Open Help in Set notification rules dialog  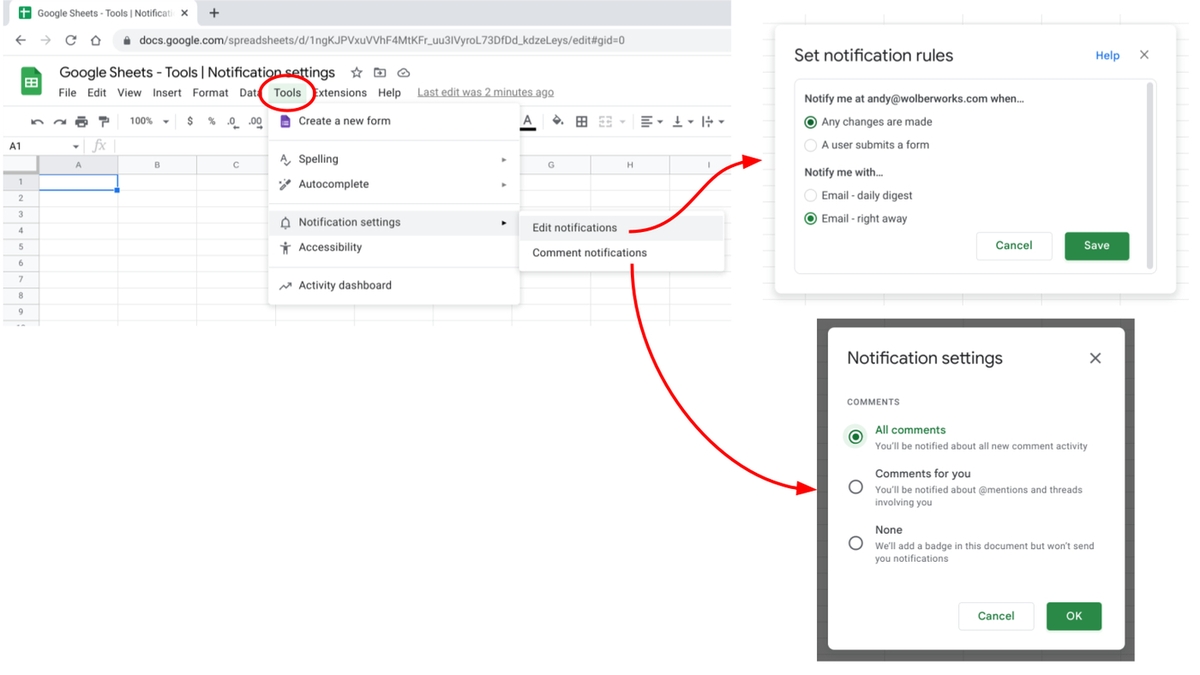click(x=1107, y=55)
